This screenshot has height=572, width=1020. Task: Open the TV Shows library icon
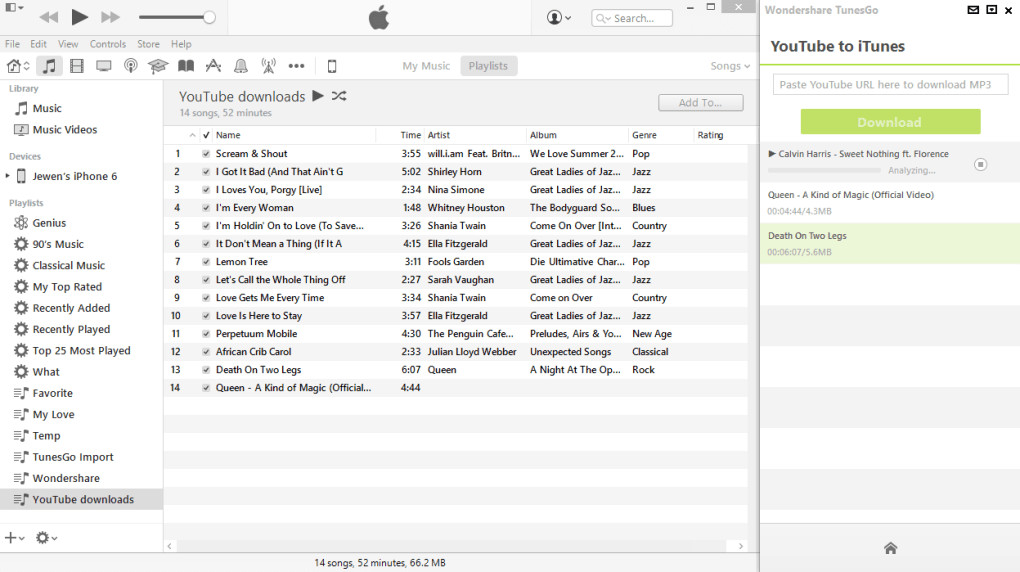103,66
